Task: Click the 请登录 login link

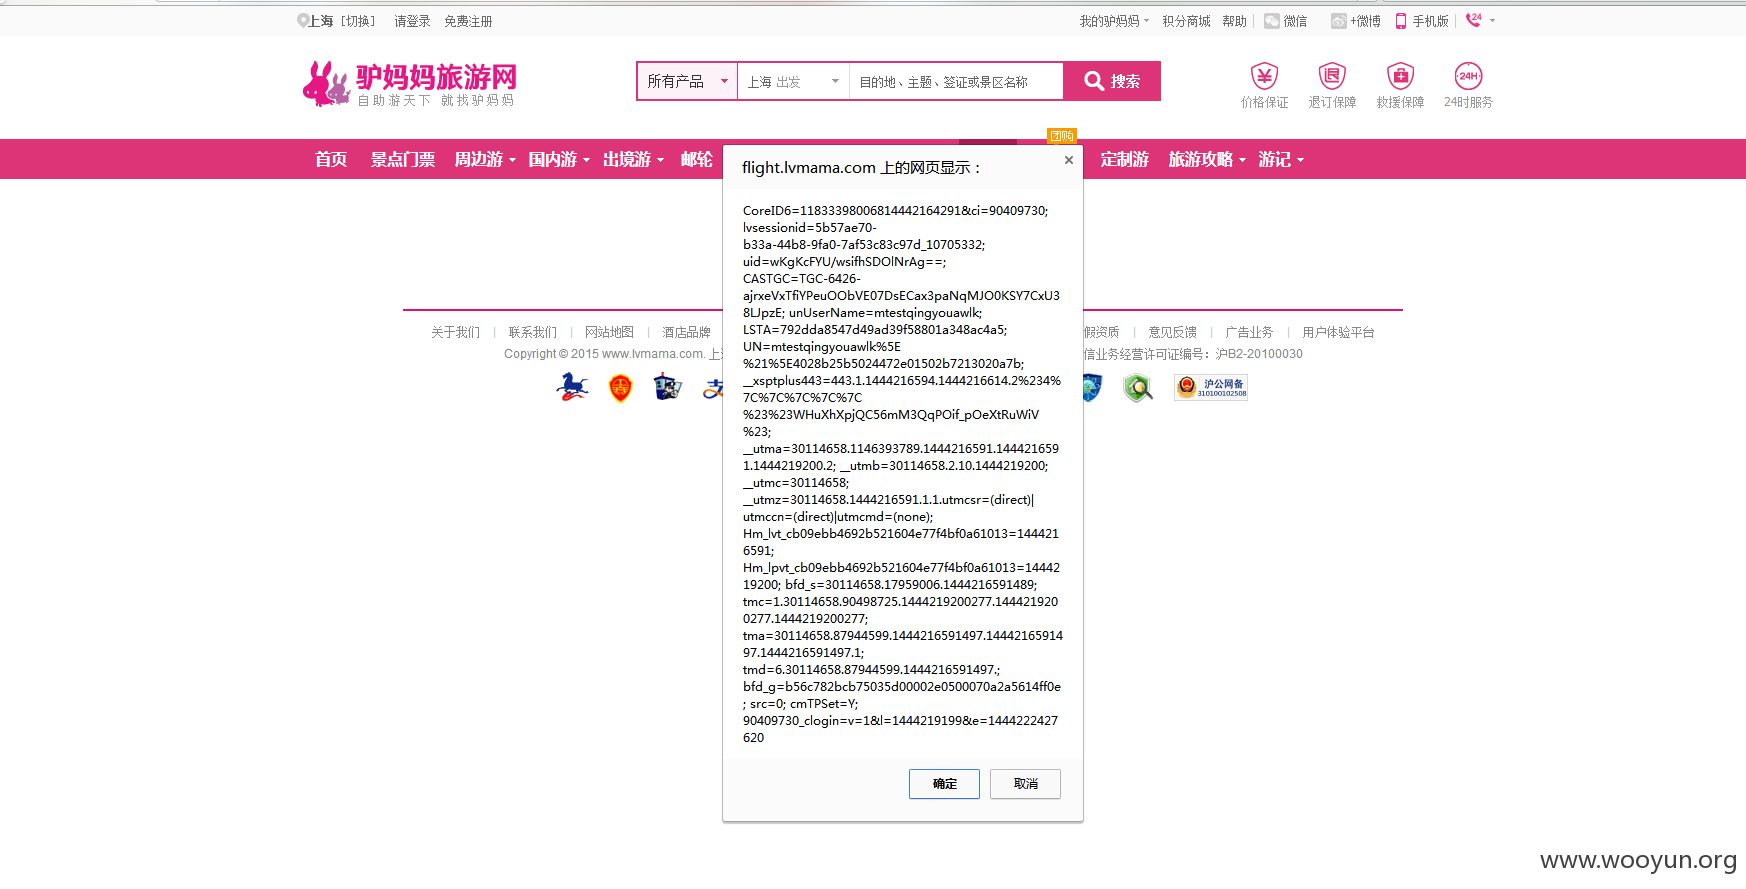Action: coord(412,21)
